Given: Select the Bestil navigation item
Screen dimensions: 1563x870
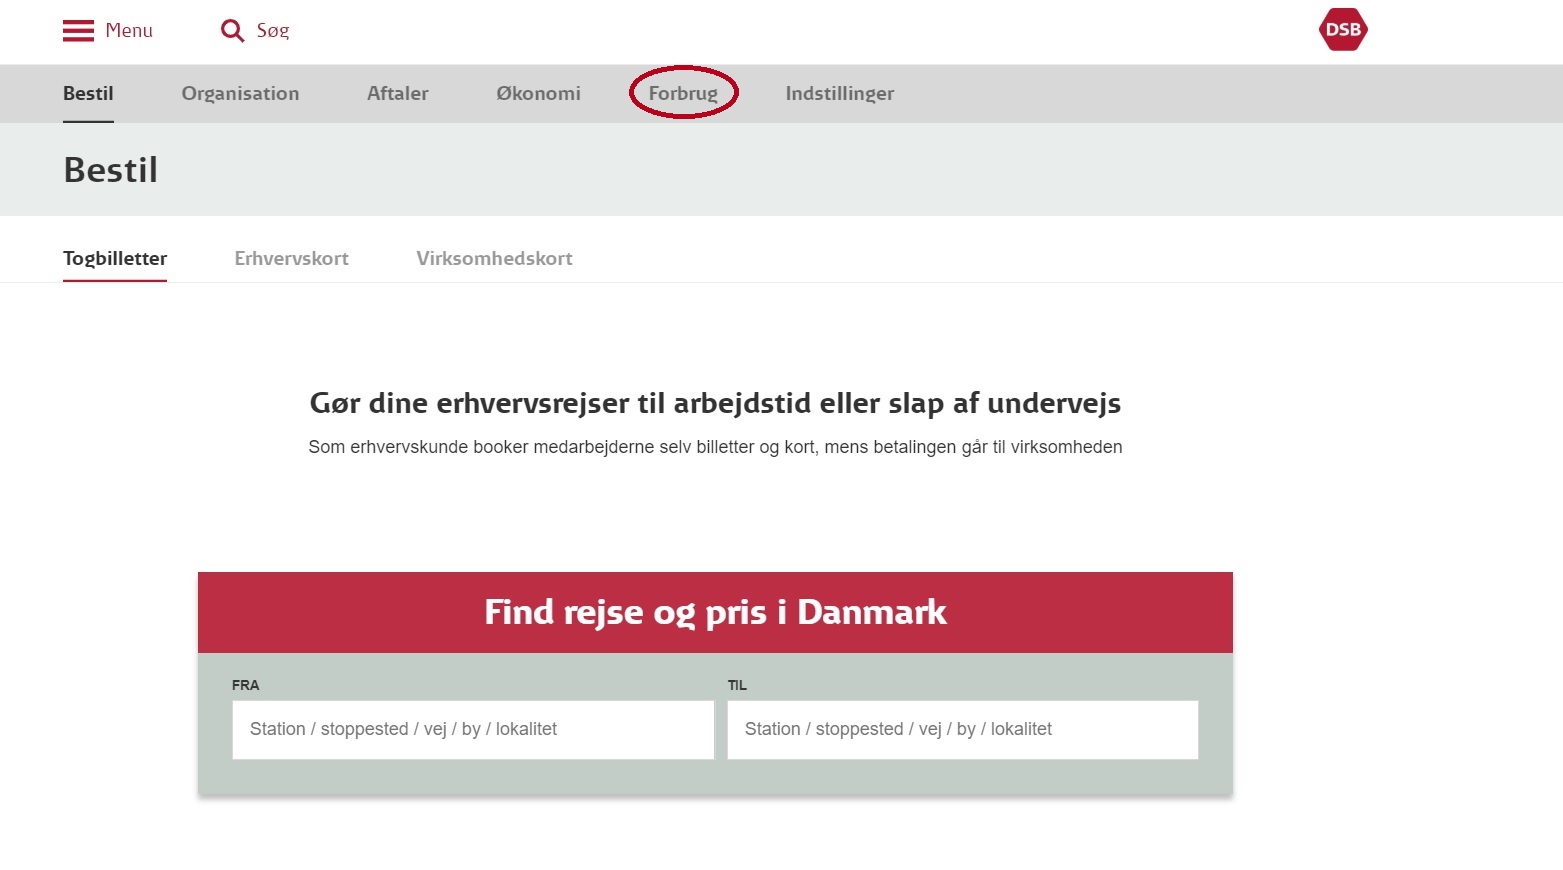Looking at the screenshot, I should point(88,93).
